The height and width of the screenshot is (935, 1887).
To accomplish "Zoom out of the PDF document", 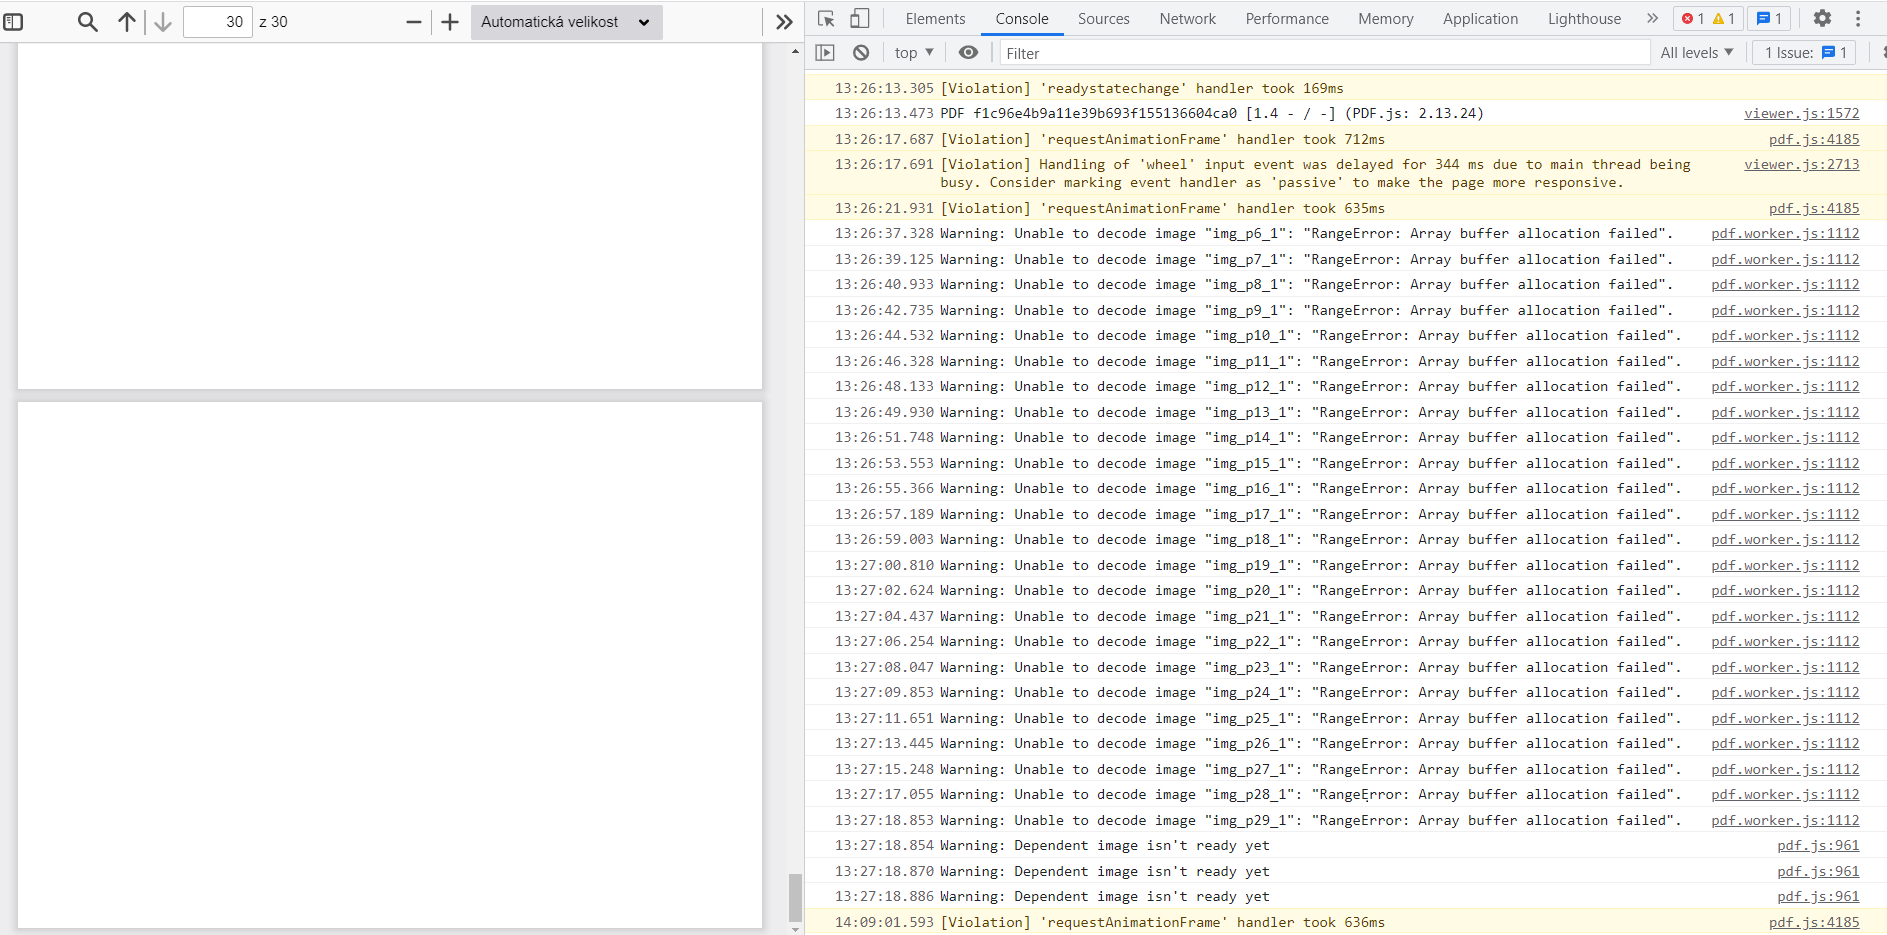I will [412, 21].
